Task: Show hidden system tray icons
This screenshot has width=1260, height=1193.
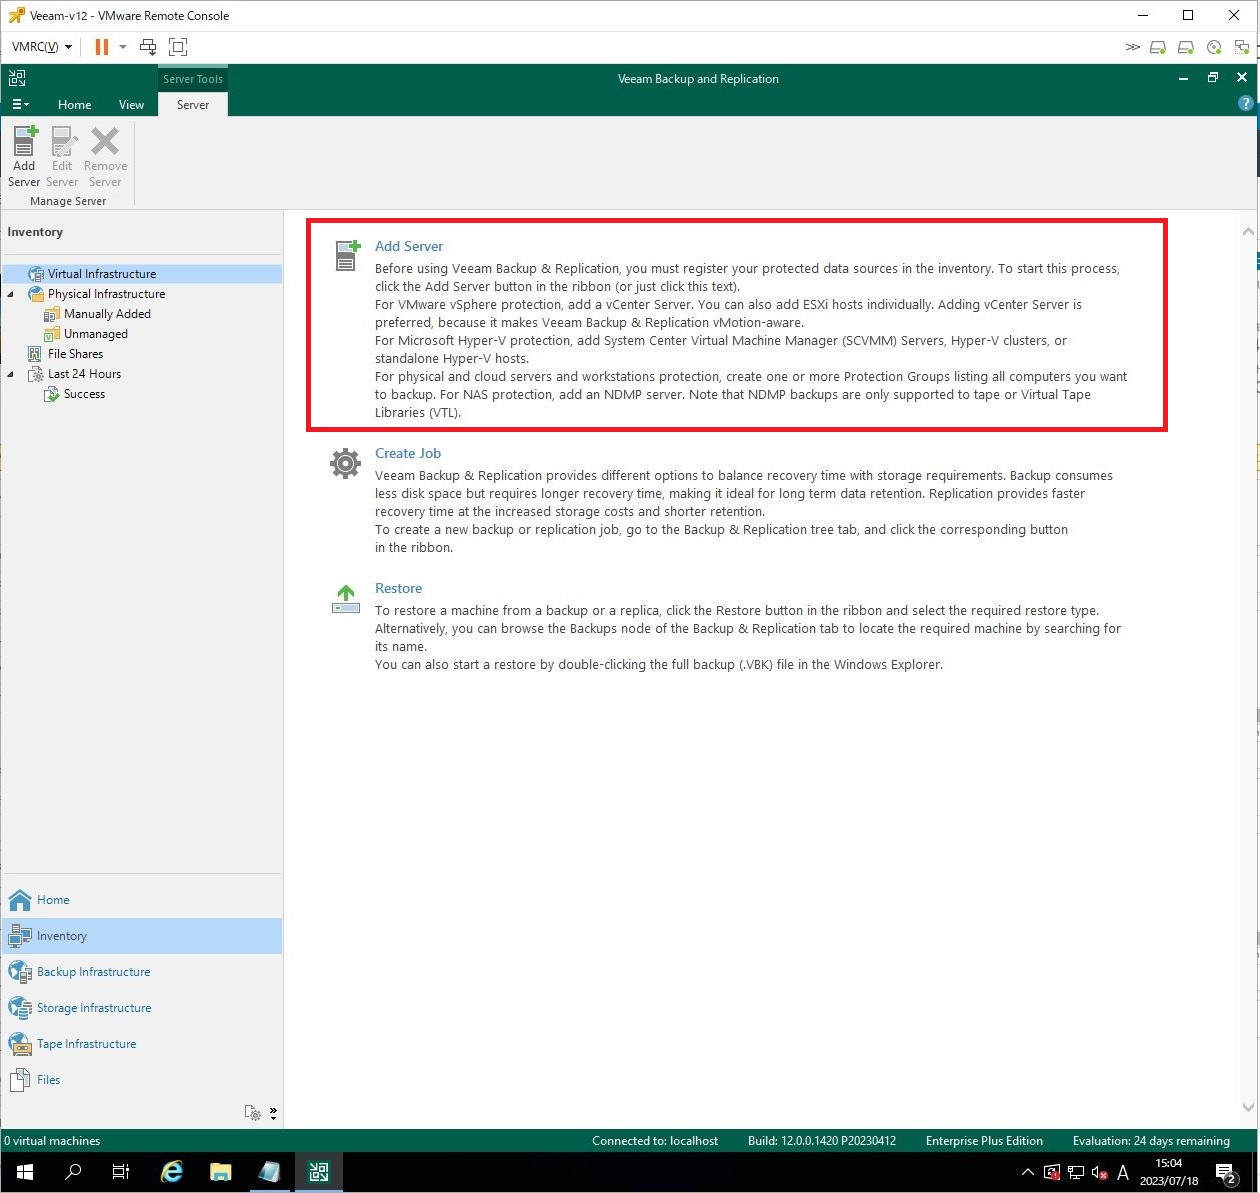Action: [1028, 1172]
